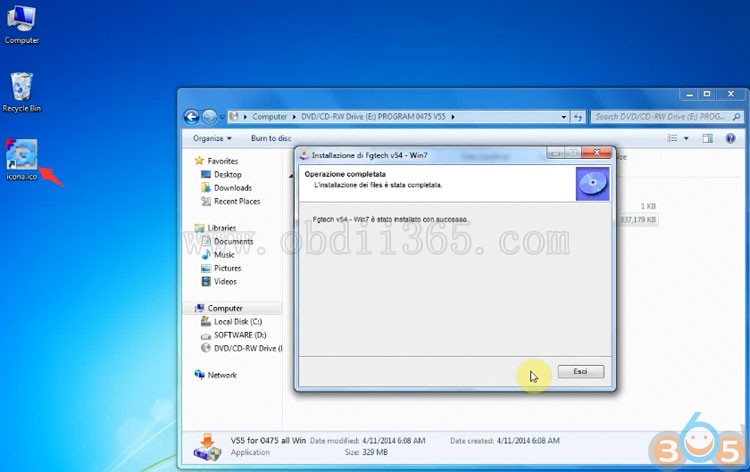Click the Desktop folder icon in Favorites
The width and height of the screenshot is (750, 472).
coord(206,175)
